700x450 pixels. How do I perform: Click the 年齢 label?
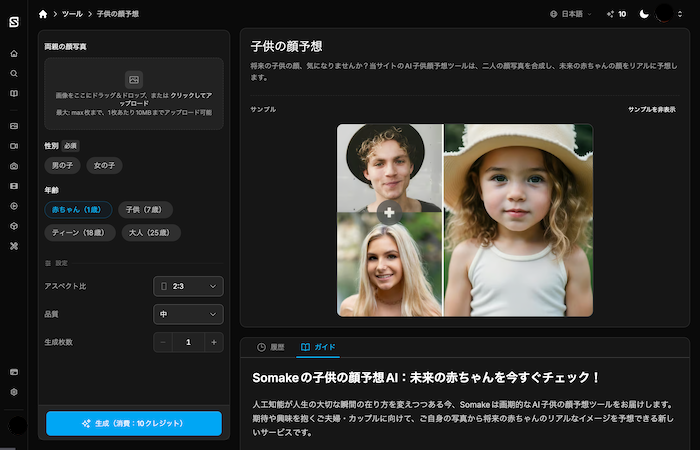click(51, 191)
